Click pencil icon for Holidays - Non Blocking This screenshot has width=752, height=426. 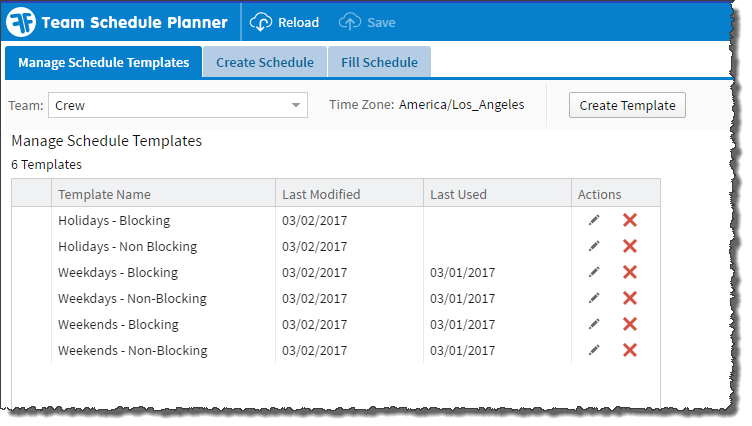(594, 246)
